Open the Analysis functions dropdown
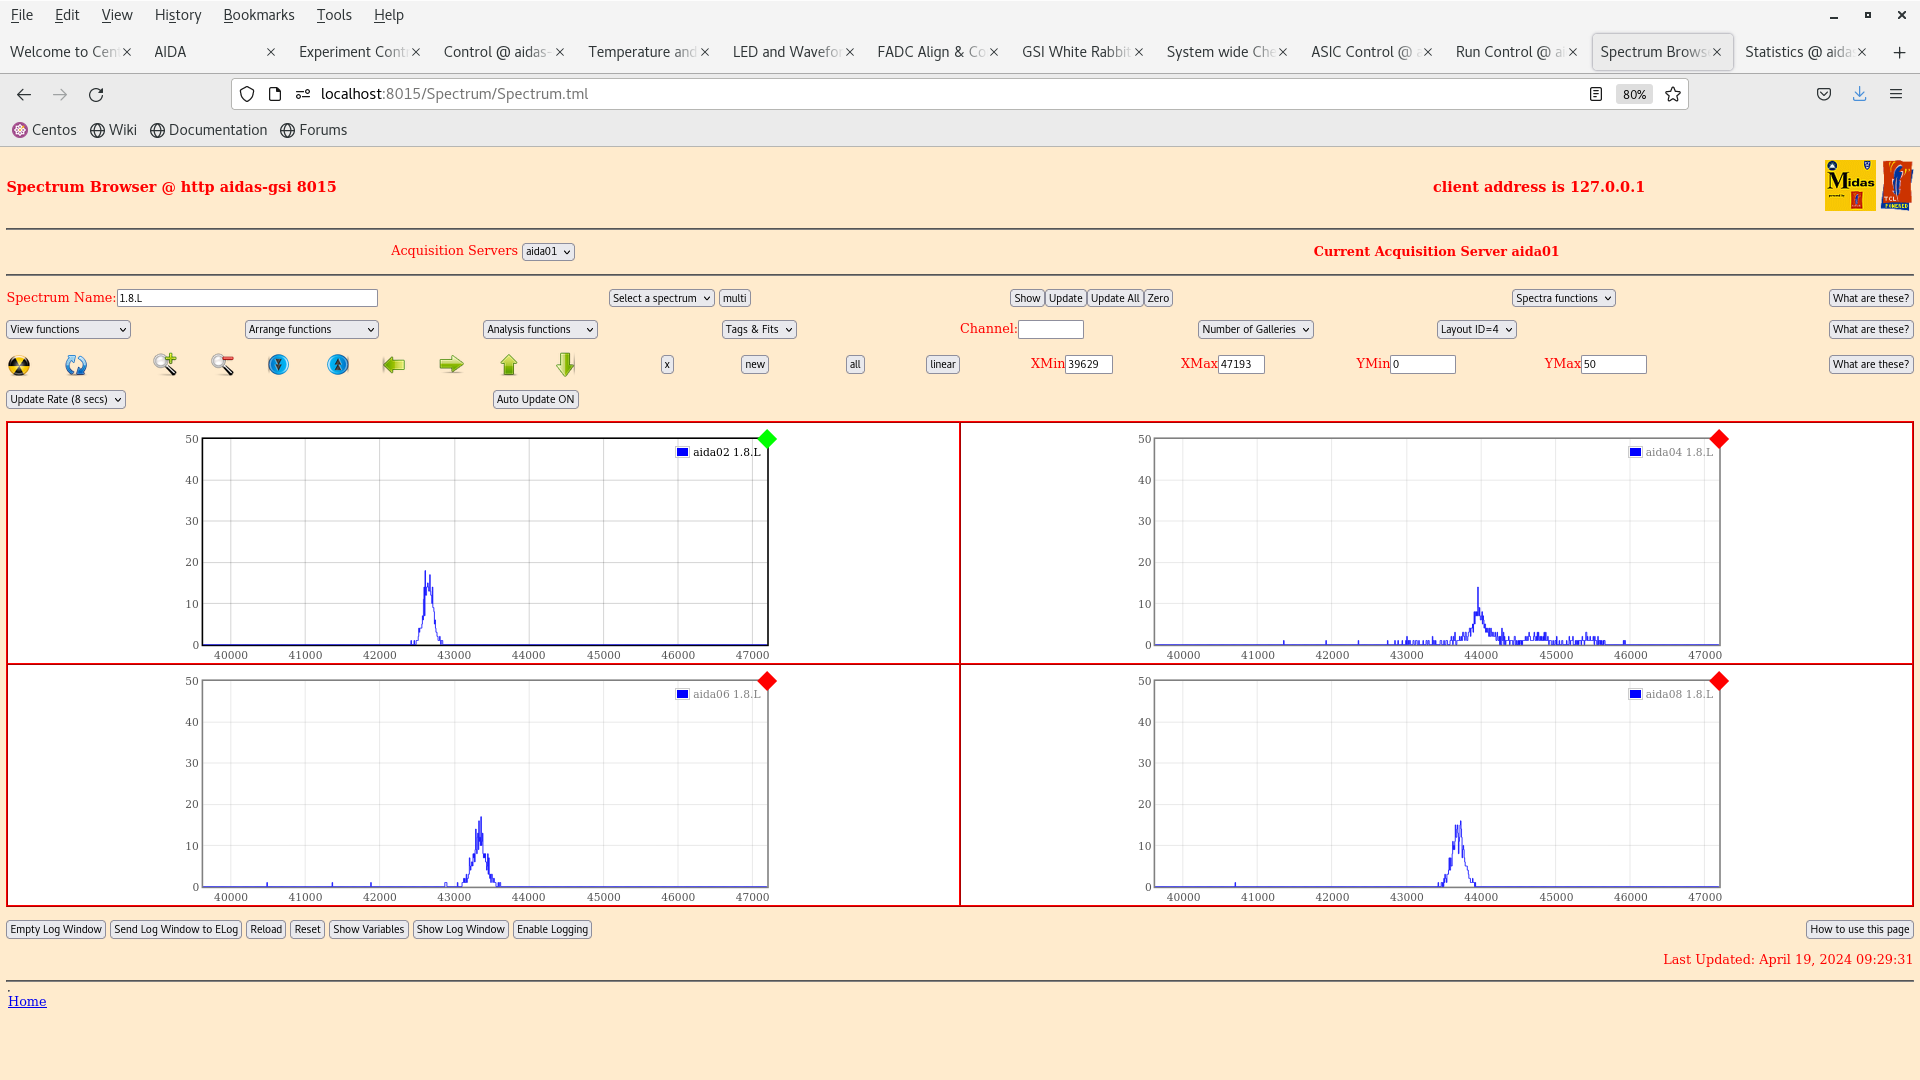 540,329
